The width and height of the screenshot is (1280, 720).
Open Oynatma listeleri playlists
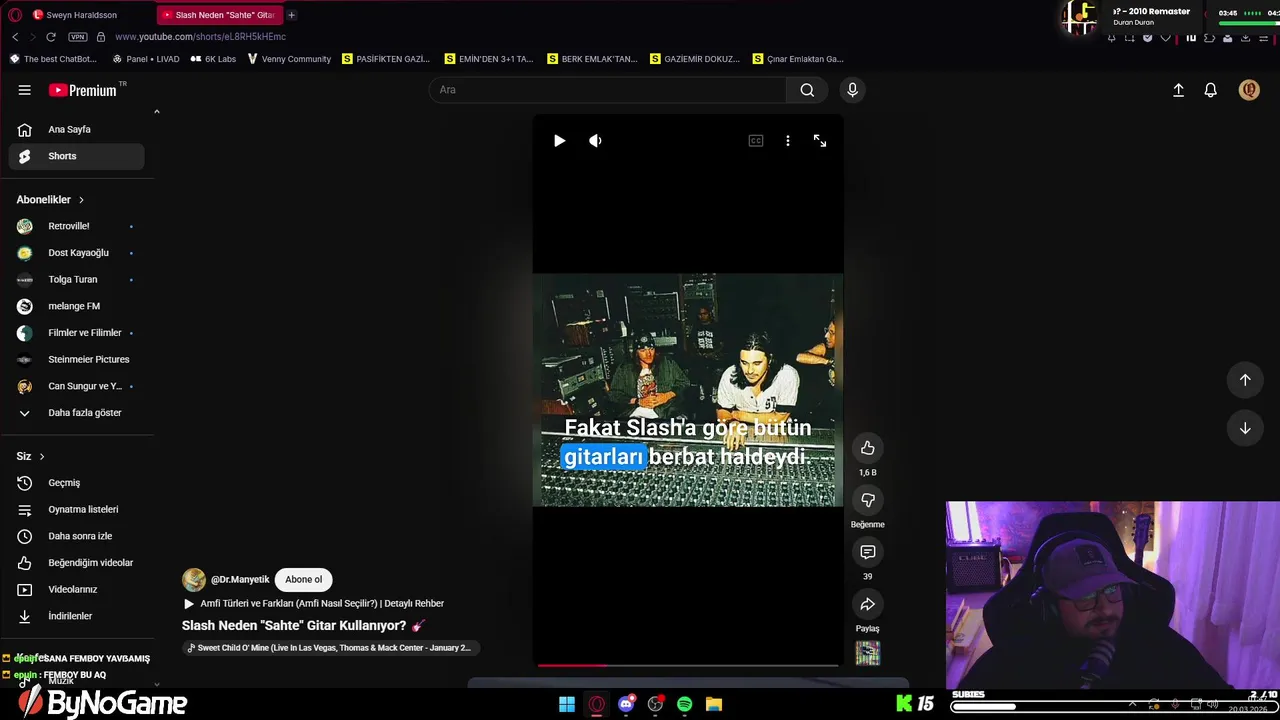[76, 509]
